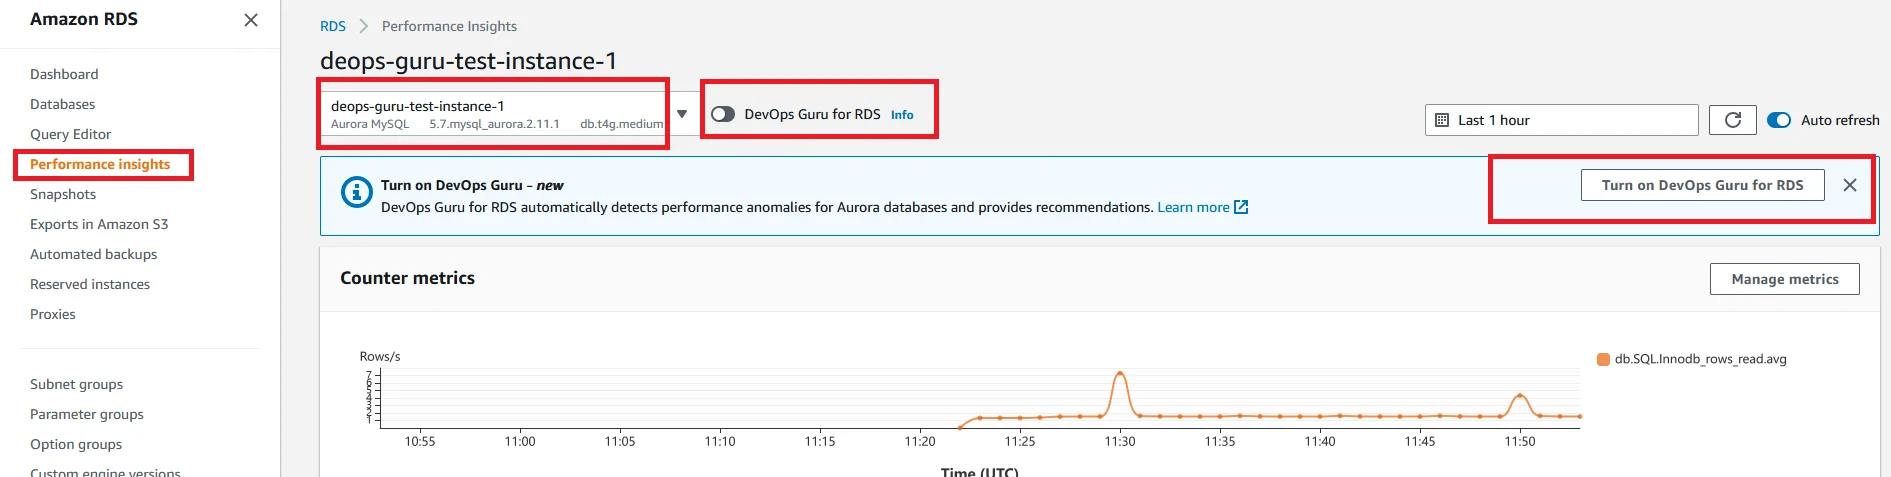The image size is (1891, 477).
Task: Click the Manage metrics button
Action: click(x=1784, y=279)
